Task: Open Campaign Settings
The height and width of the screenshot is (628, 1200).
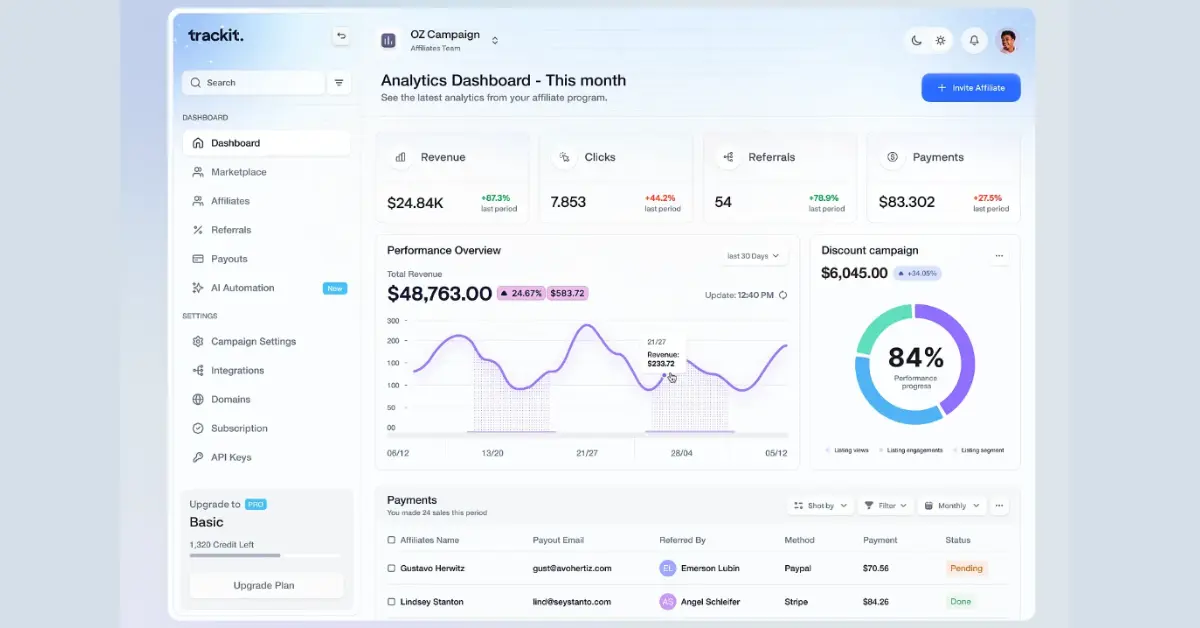Action: pyautogui.click(x=254, y=341)
